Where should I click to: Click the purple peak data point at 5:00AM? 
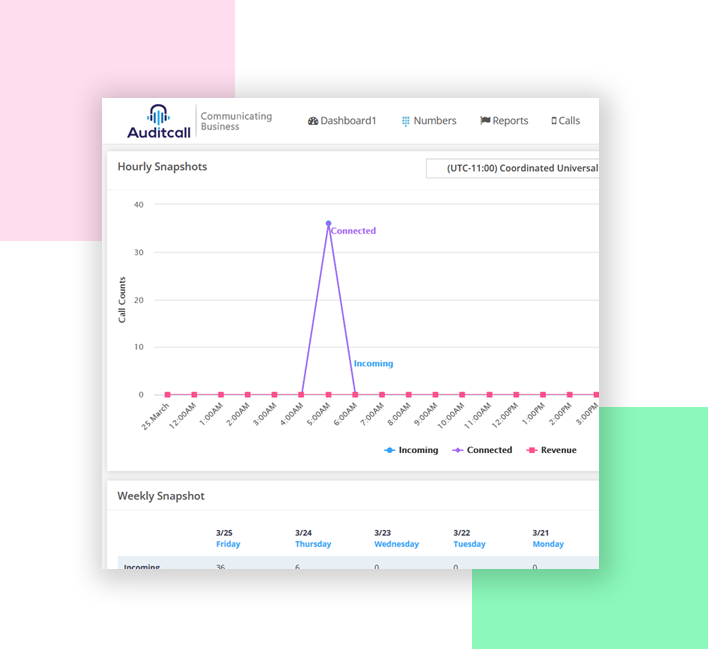[328, 223]
